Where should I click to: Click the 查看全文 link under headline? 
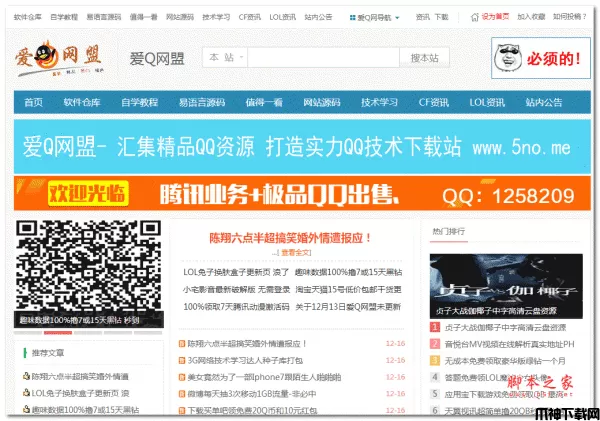click(x=296, y=253)
